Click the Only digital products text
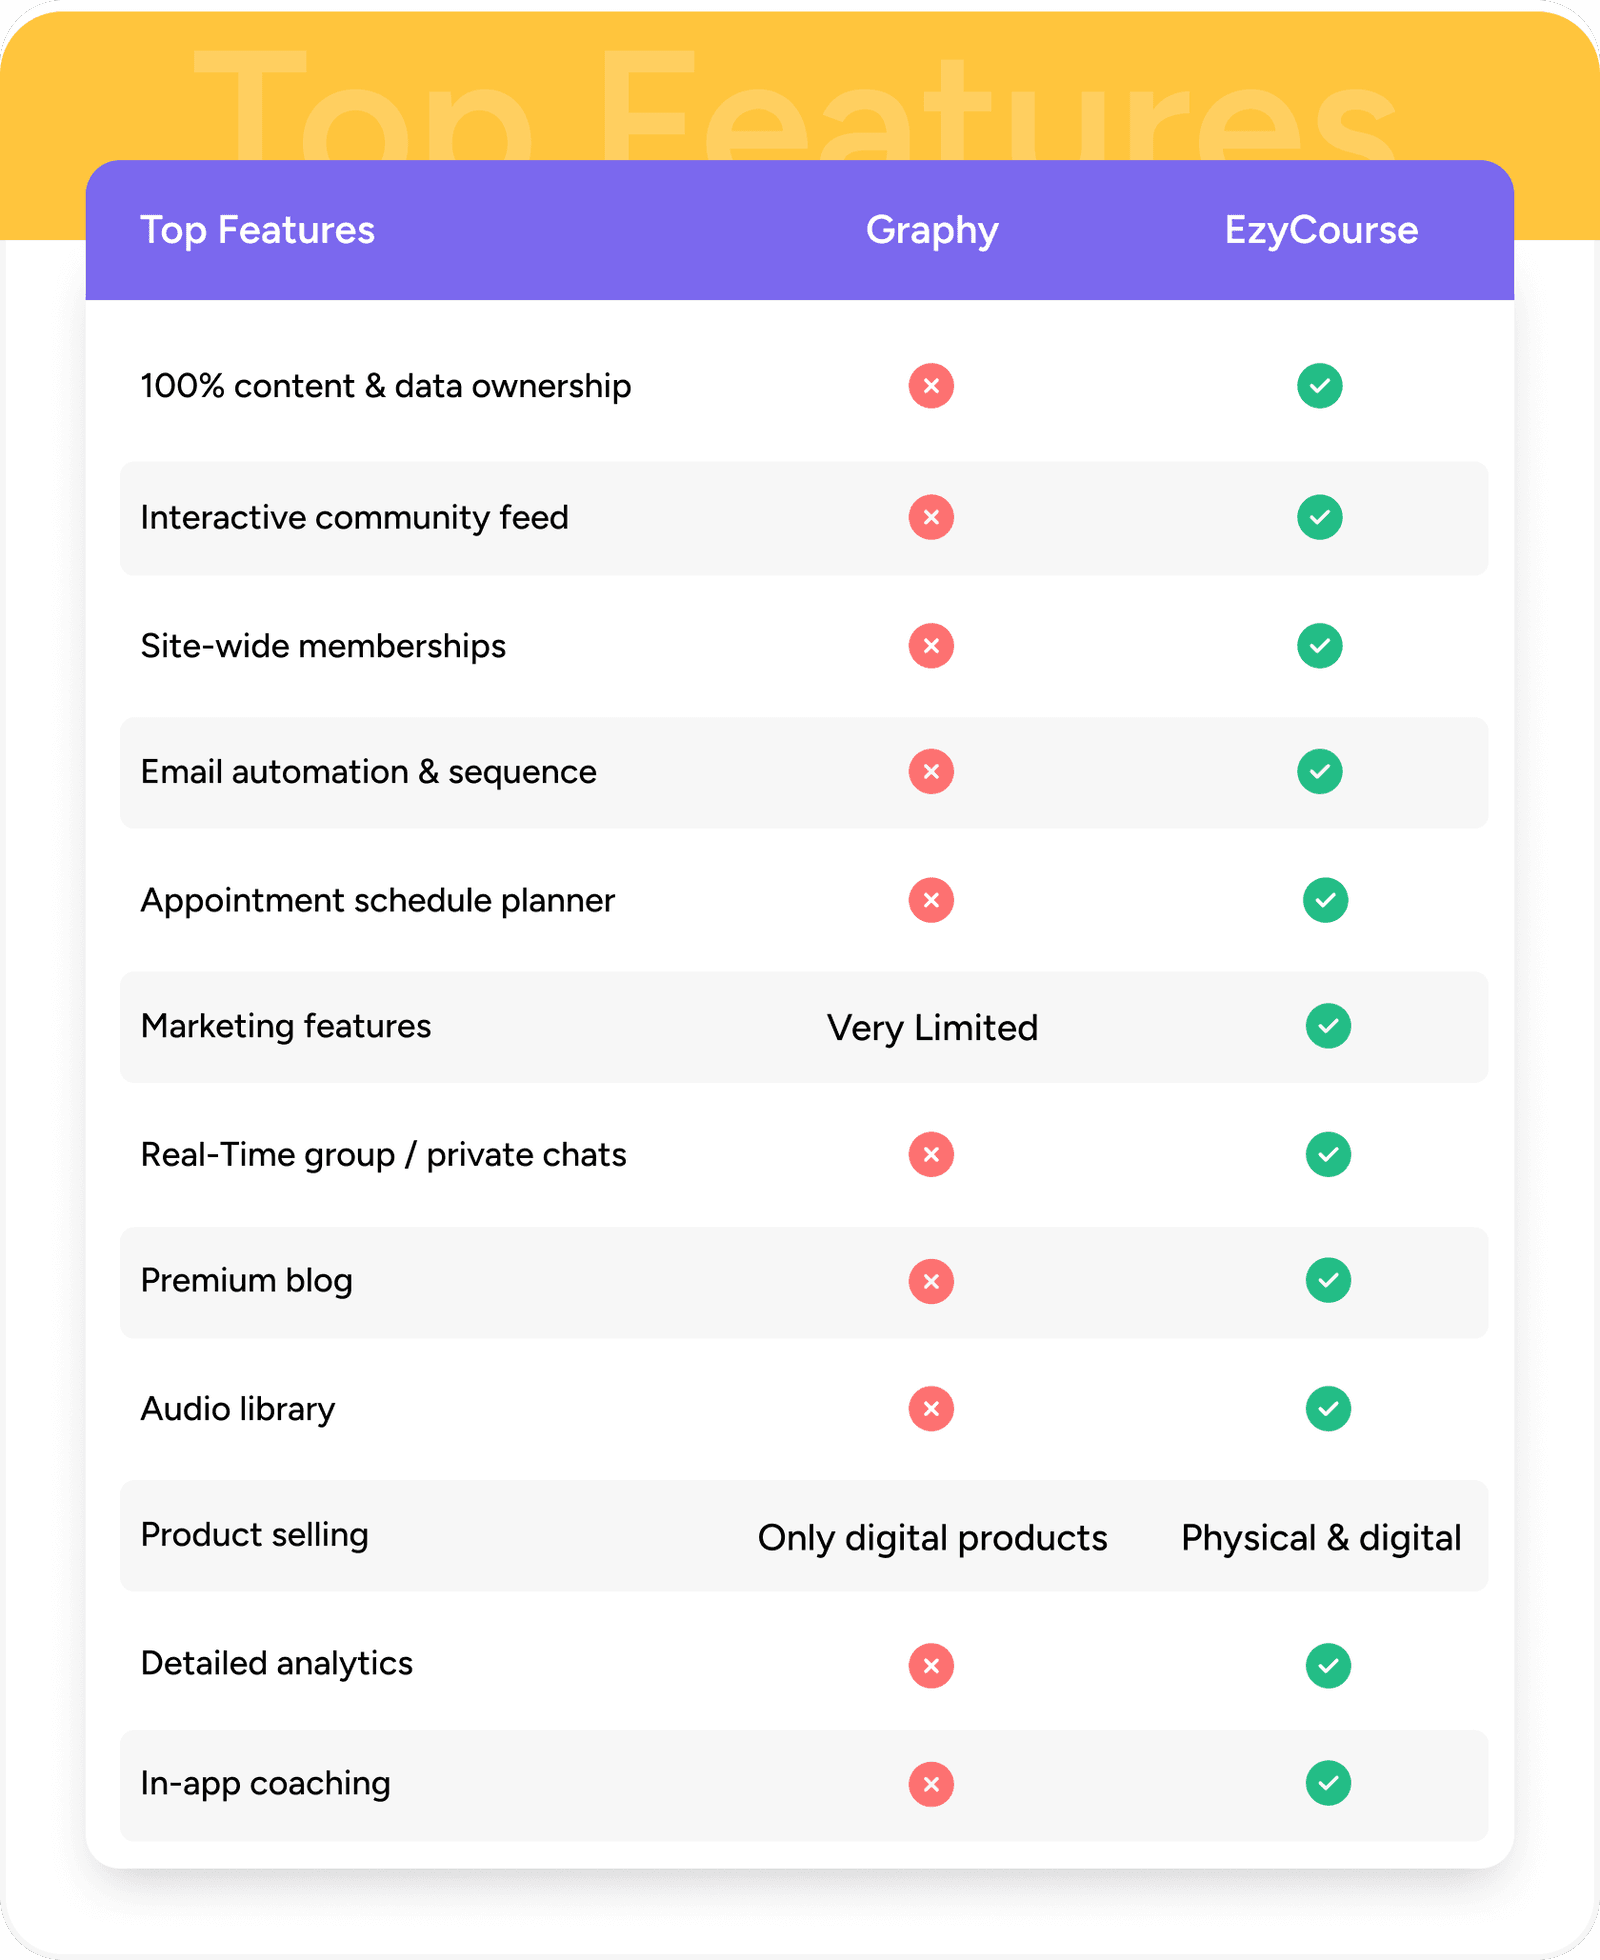 pos(932,1538)
